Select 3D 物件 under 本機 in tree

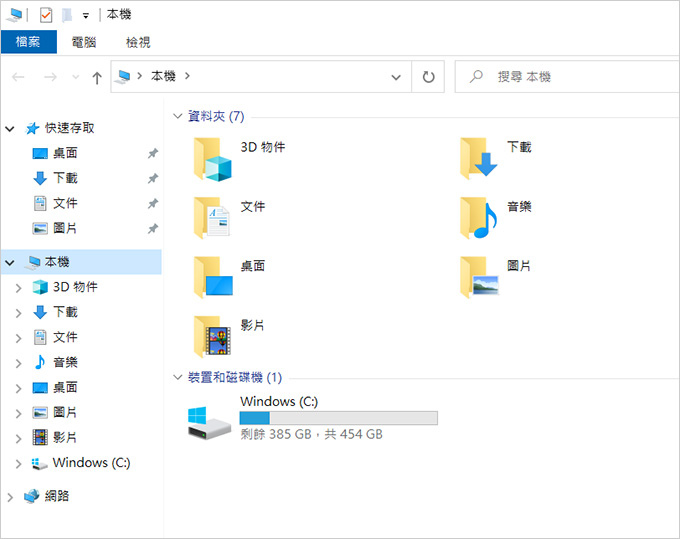pyautogui.click(x=75, y=287)
